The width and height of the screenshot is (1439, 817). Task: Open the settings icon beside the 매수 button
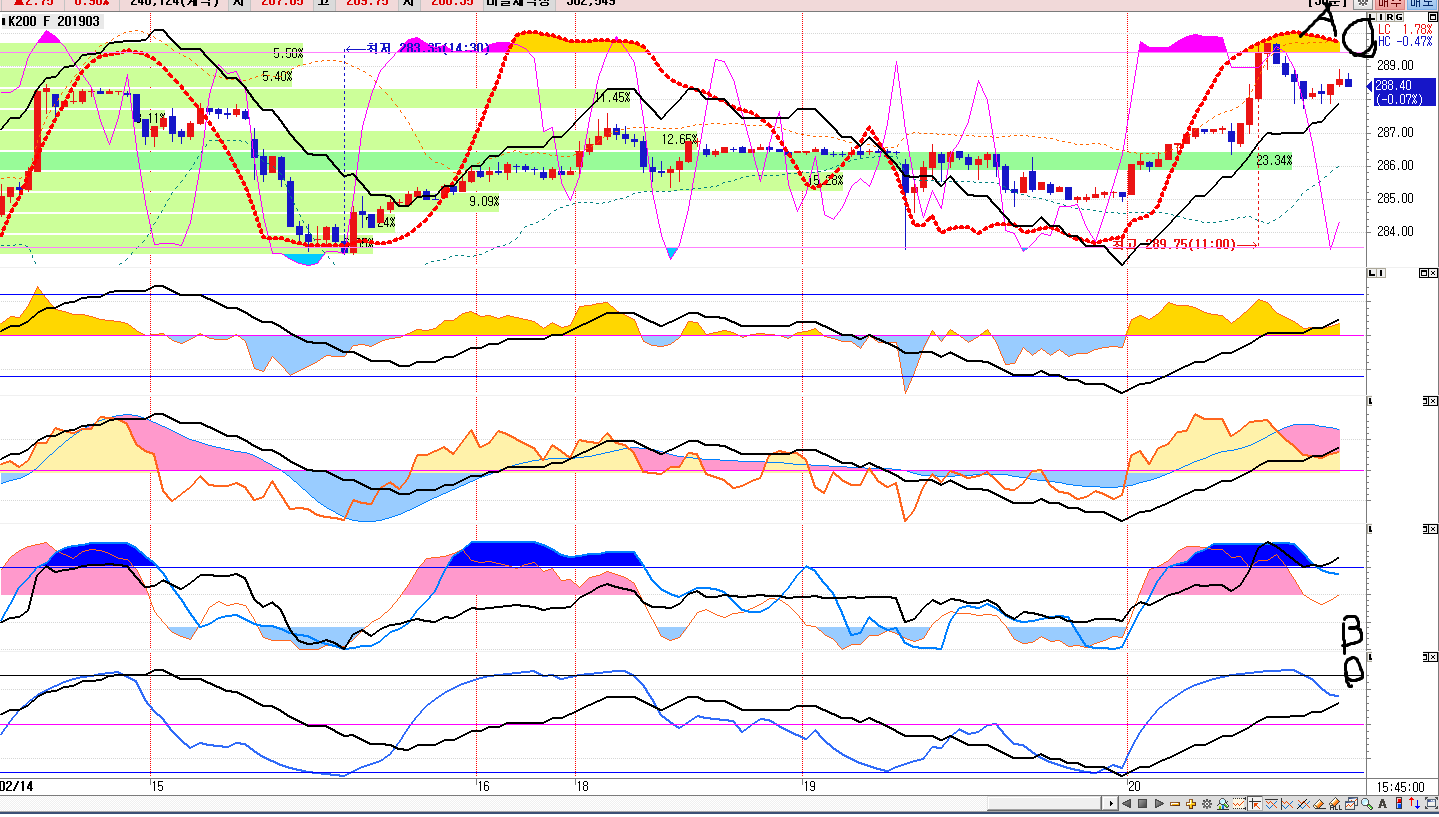[x=1363, y=4]
